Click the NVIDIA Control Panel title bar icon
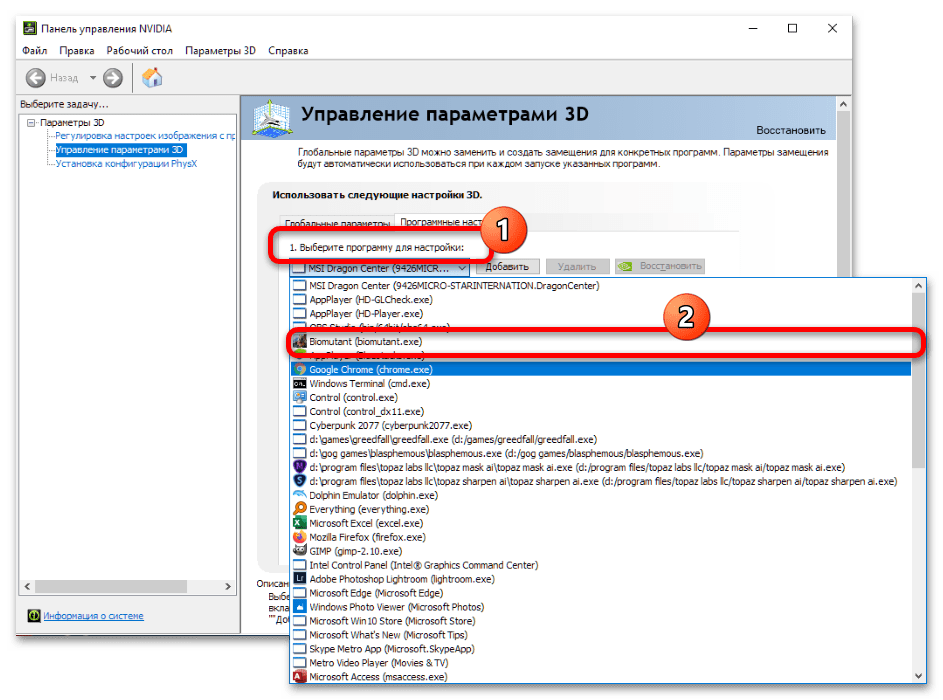This screenshot has width=943, height=700. (29, 28)
